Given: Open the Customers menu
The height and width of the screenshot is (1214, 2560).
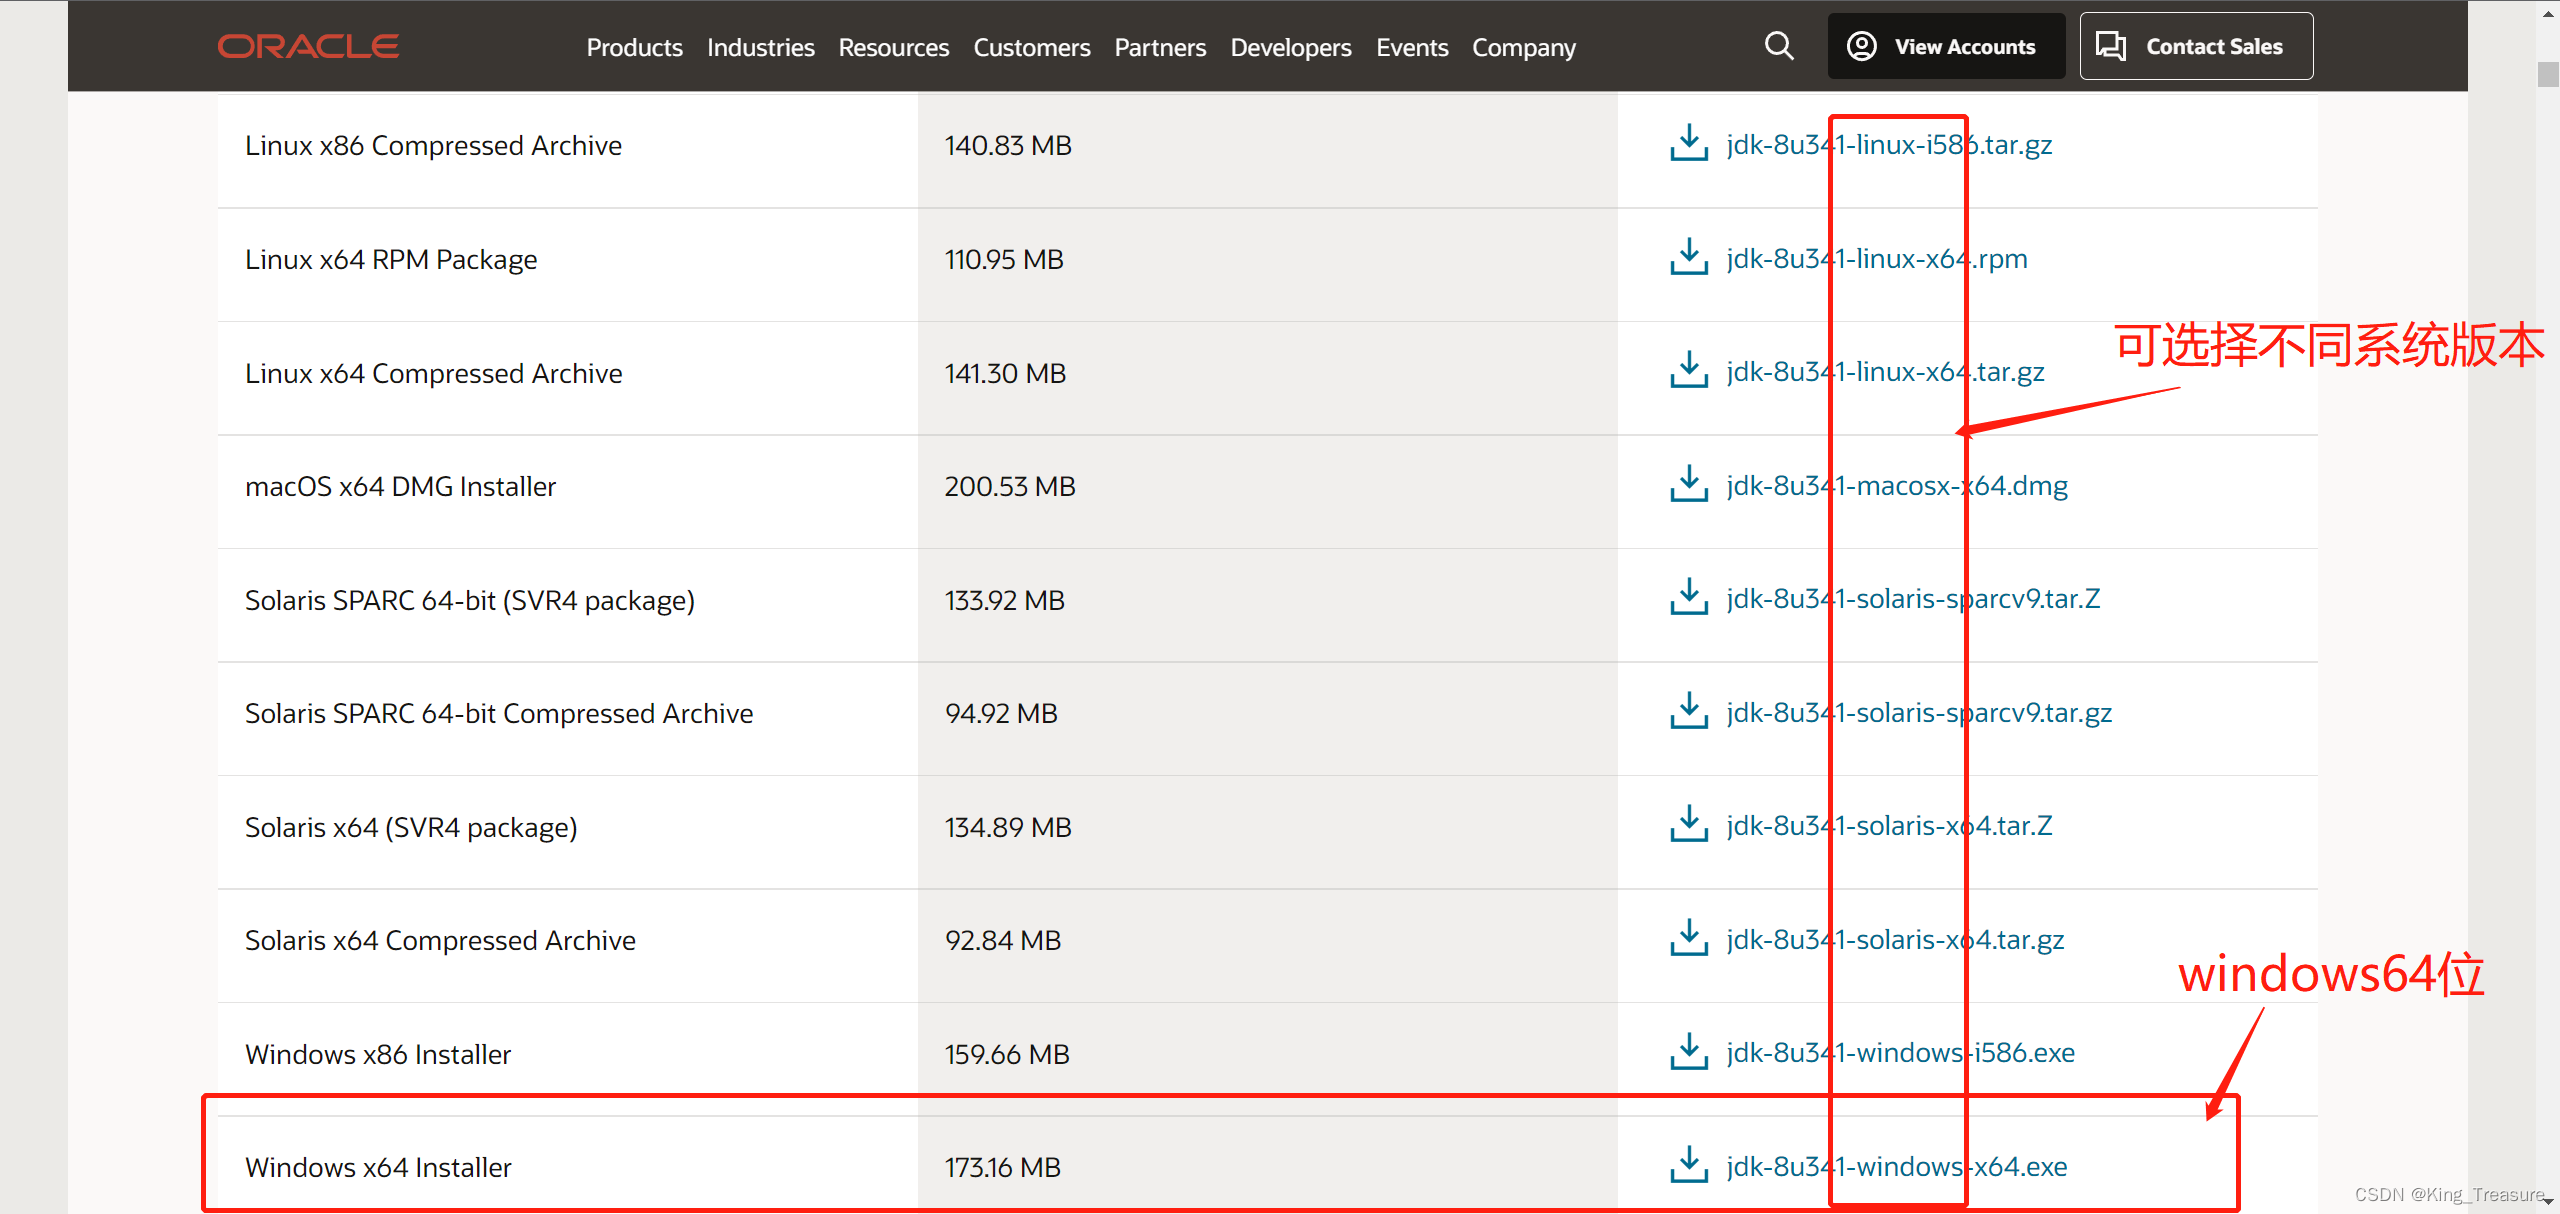Looking at the screenshot, I should pyautogui.click(x=1031, y=47).
